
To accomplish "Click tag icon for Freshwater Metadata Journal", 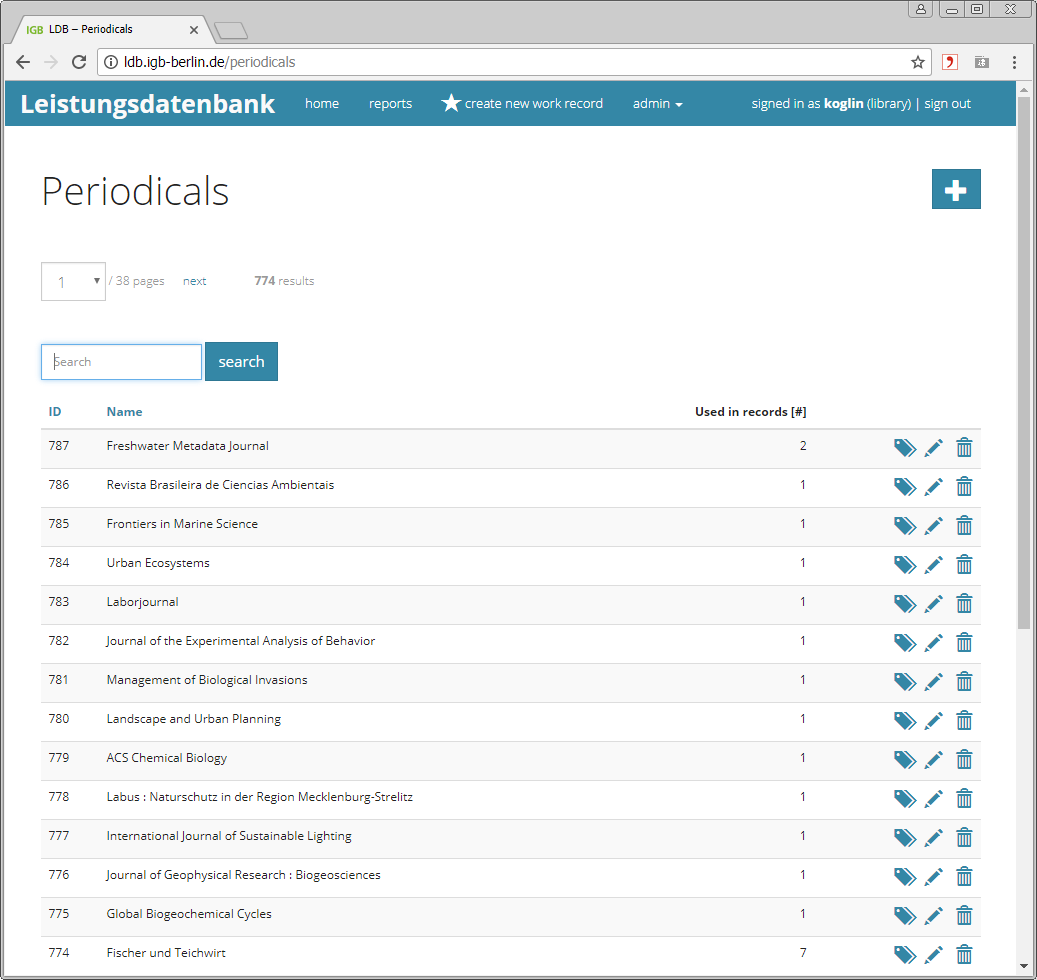I will click(904, 448).
